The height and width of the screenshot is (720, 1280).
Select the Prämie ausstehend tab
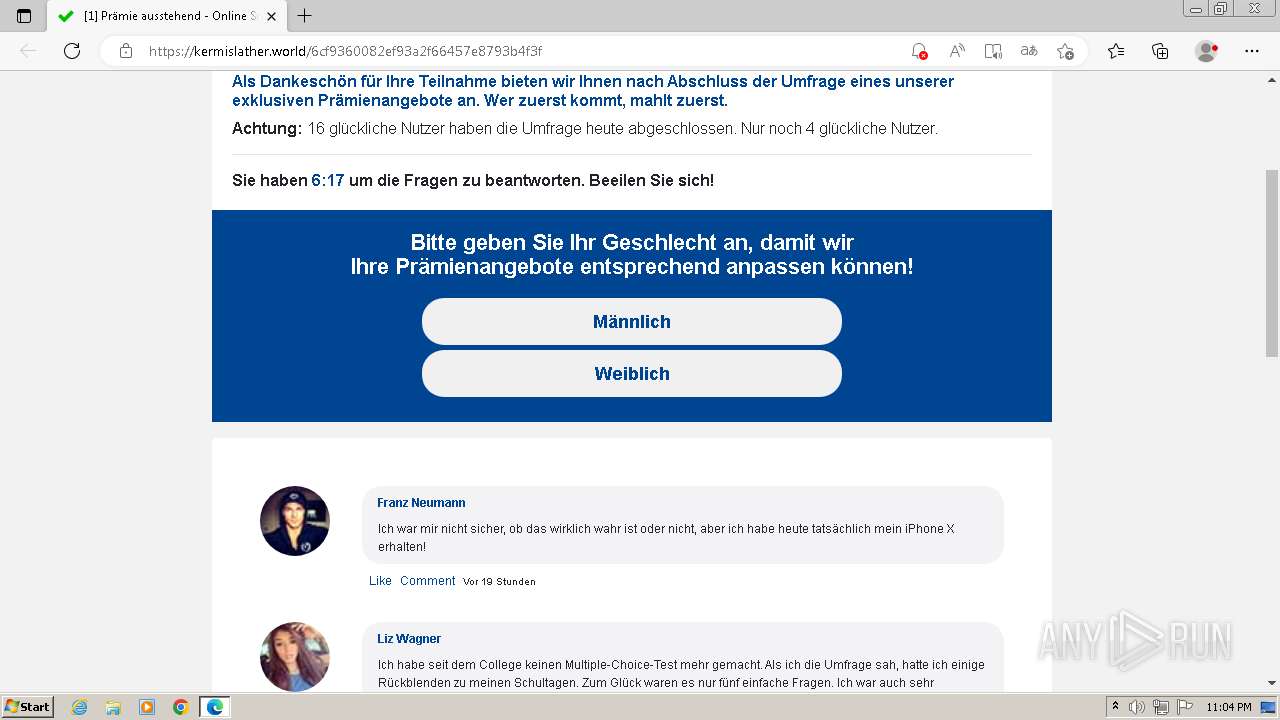click(x=165, y=16)
